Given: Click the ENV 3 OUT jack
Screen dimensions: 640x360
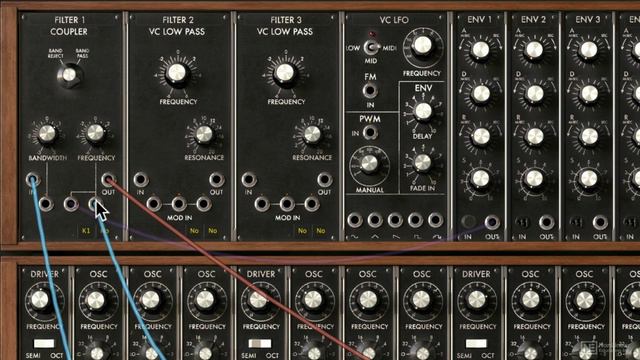Looking at the screenshot, I should click(600, 222).
